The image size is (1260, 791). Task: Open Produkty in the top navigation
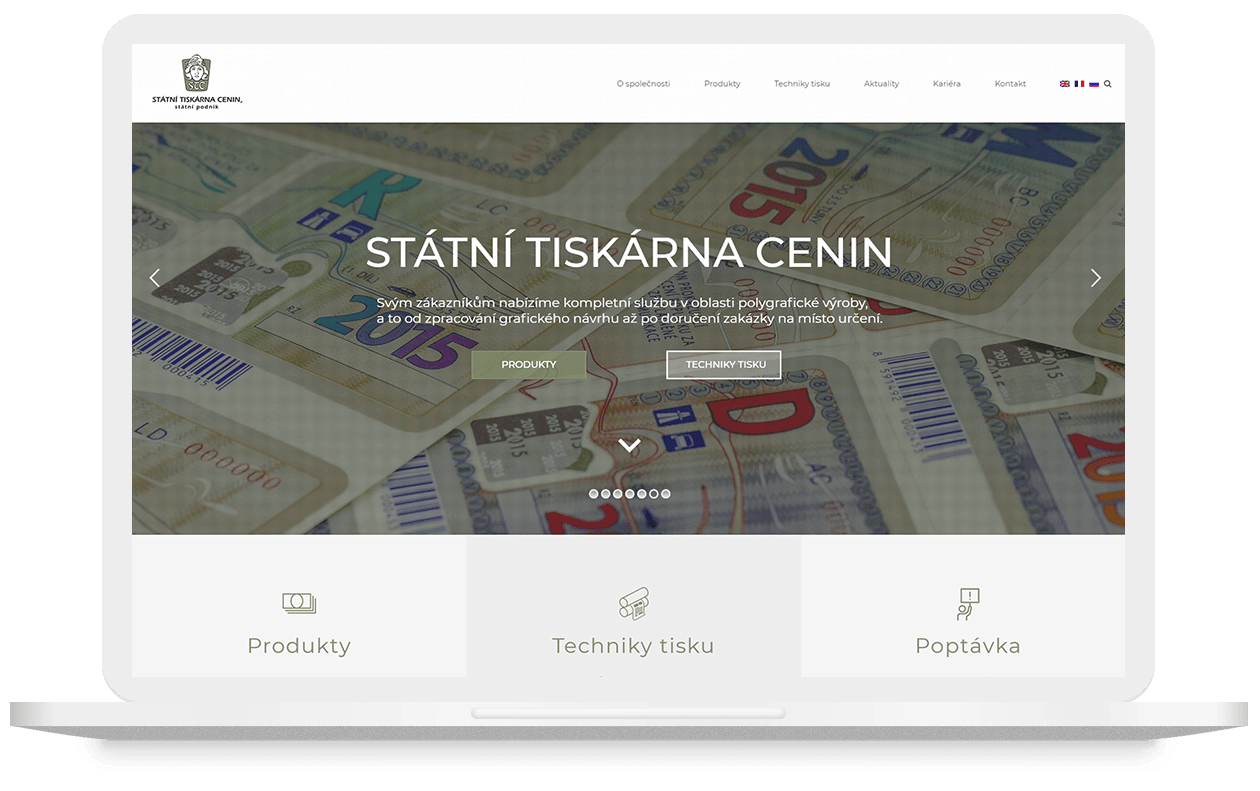[x=722, y=84]
